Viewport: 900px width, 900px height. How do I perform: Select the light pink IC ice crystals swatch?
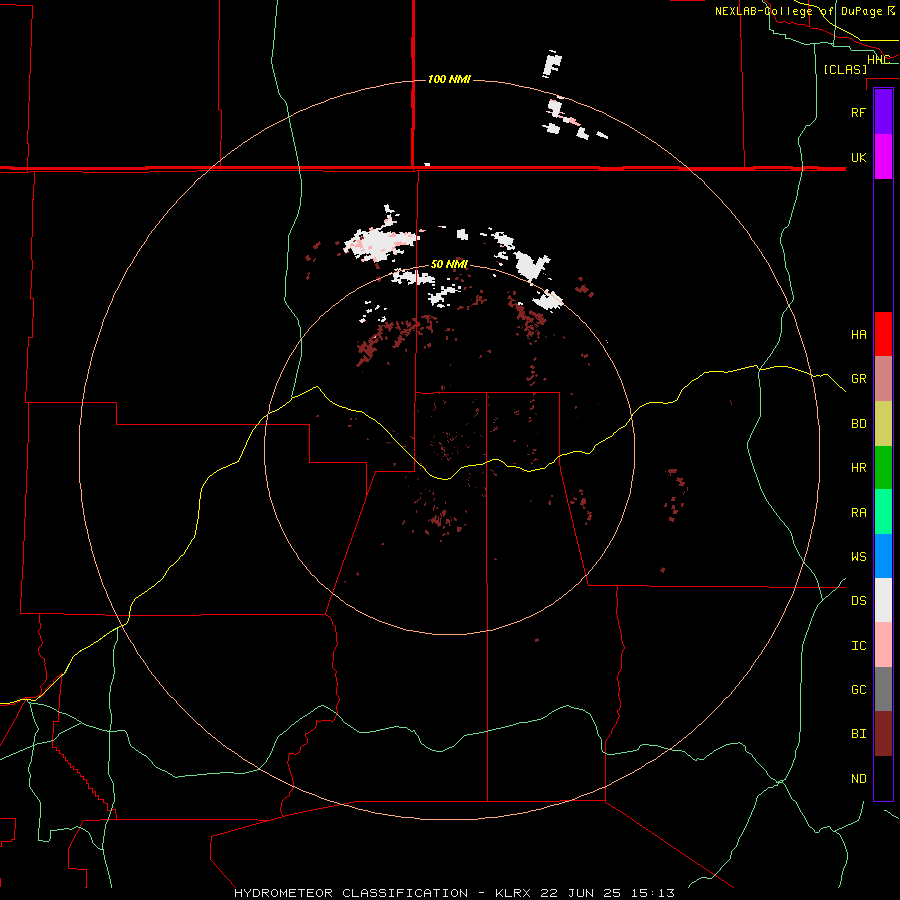click(883, 645)
